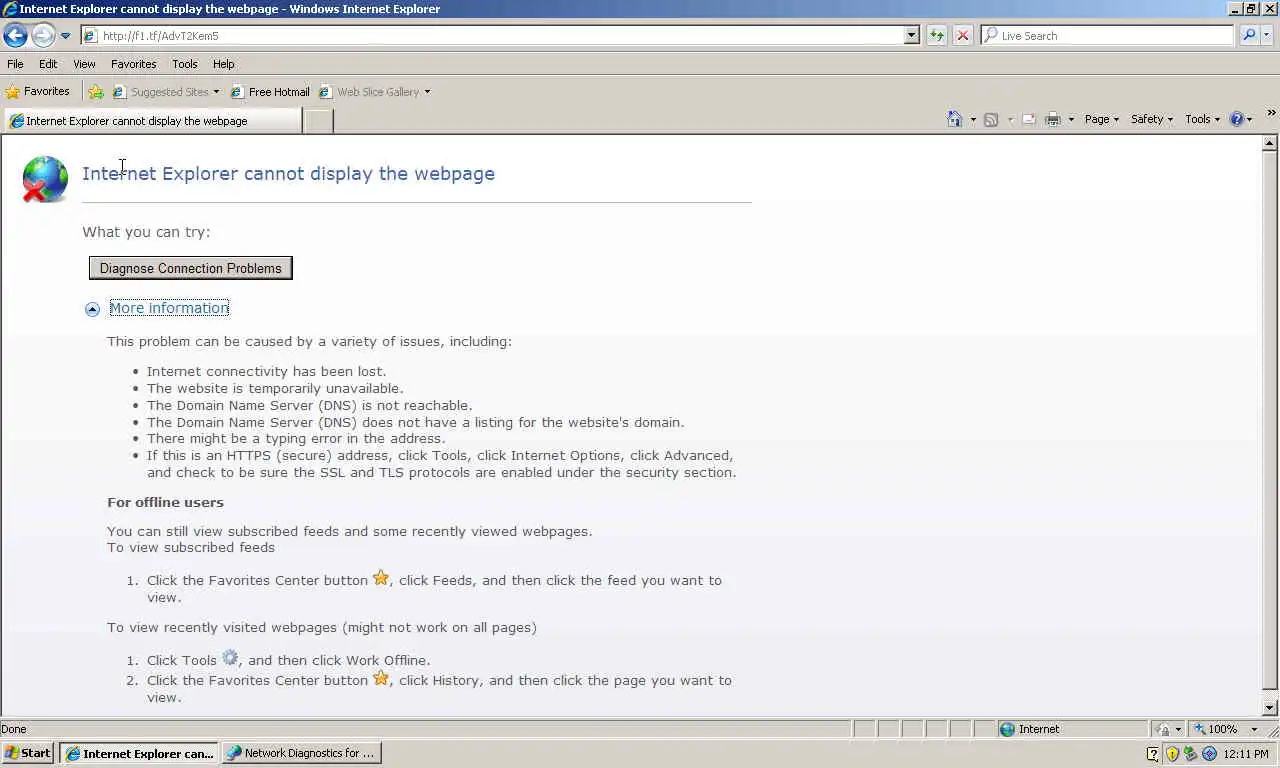Open the recent pages dropdown arrow
Viewport: 1280px width, 768px height.
tap(65, 36)
